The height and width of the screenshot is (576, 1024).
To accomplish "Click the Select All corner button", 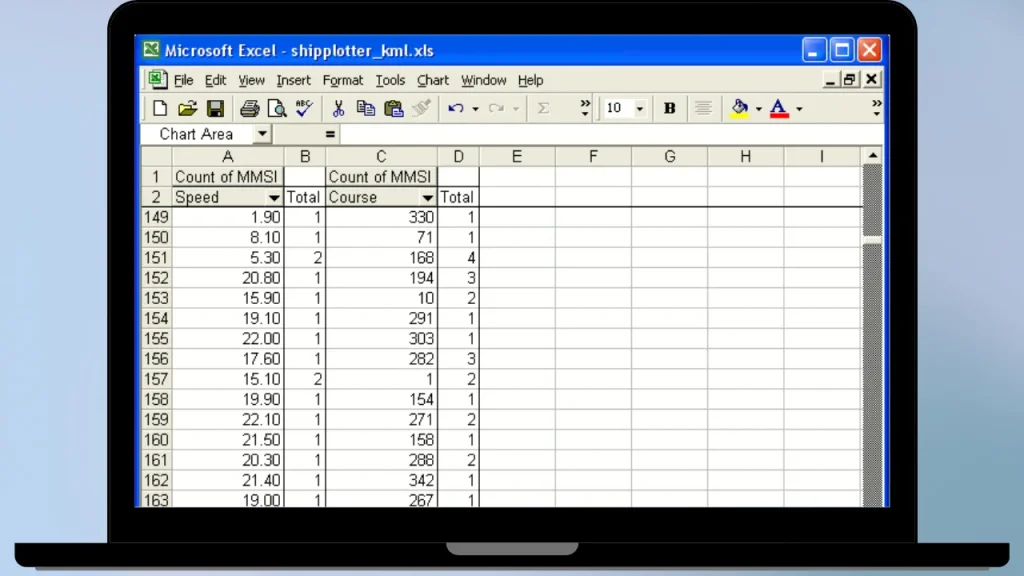I will pyautogui.click(x=157, y=157).
